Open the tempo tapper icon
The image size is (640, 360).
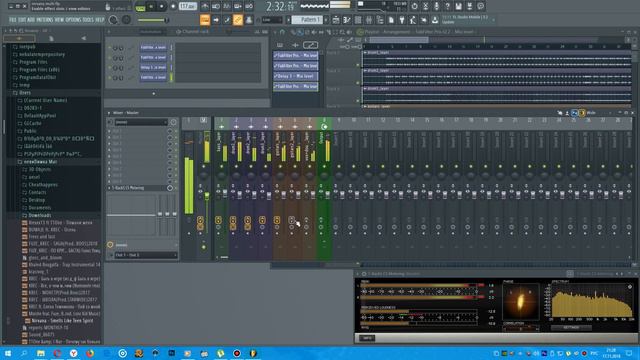coord(413,20)
